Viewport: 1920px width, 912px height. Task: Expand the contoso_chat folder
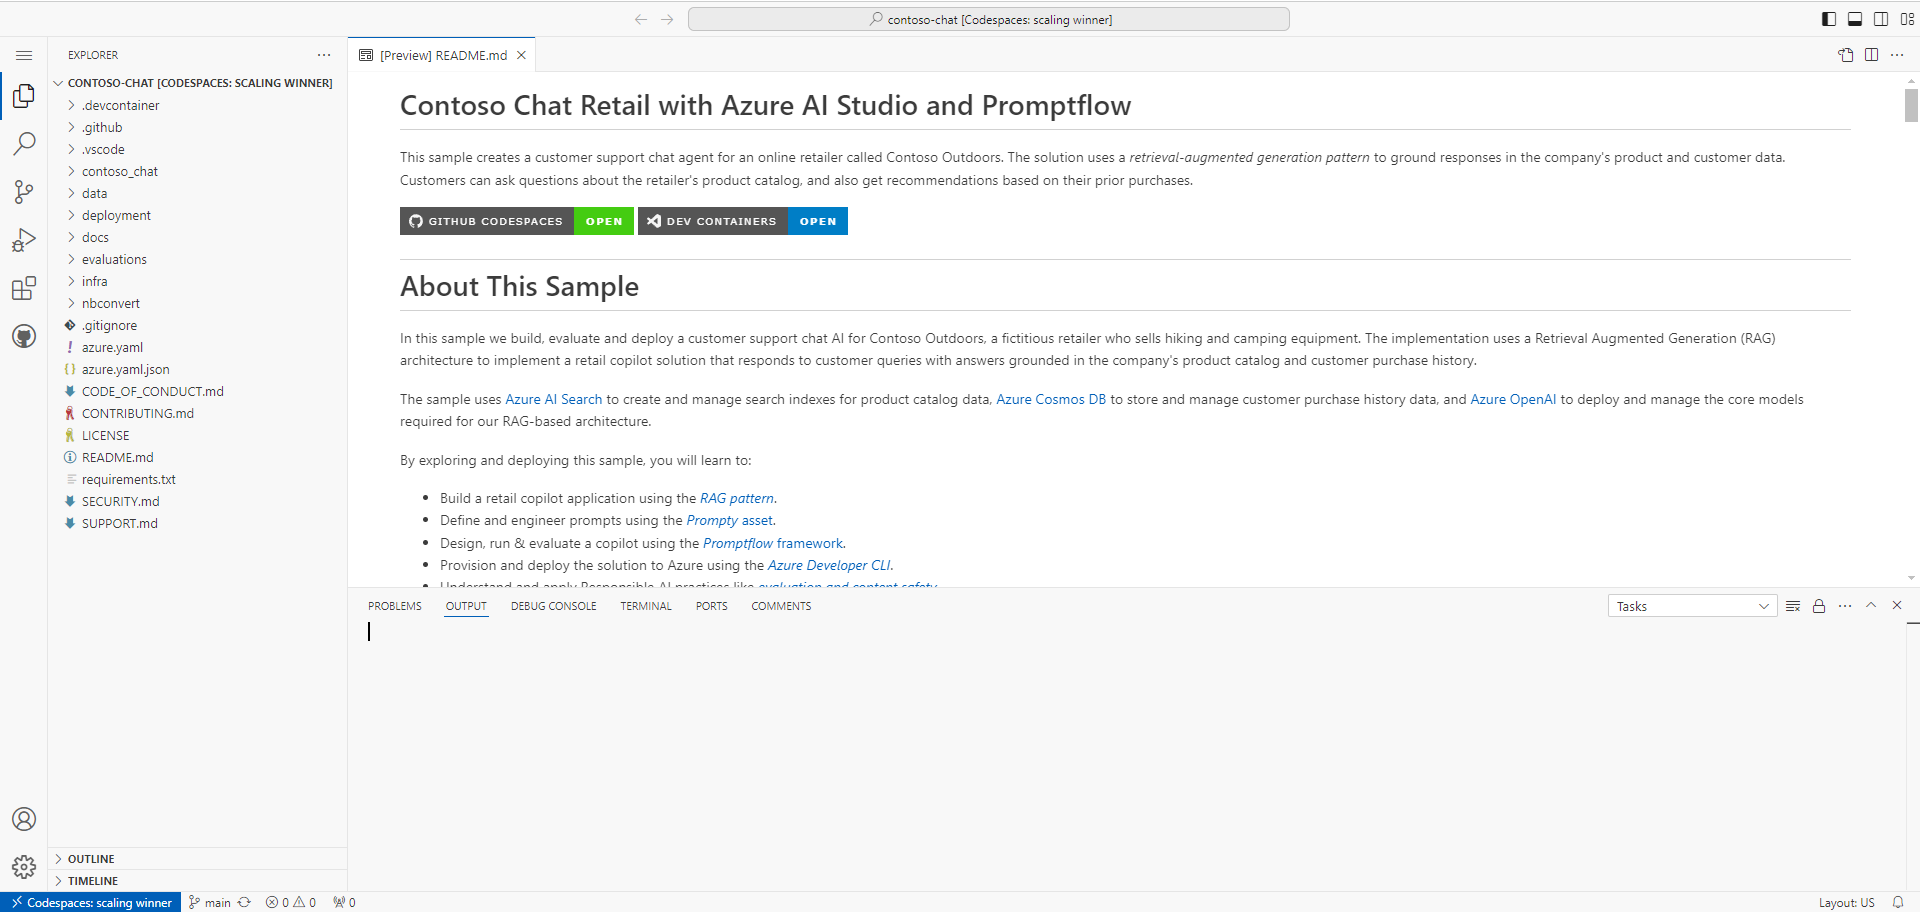tap(119, 171)
